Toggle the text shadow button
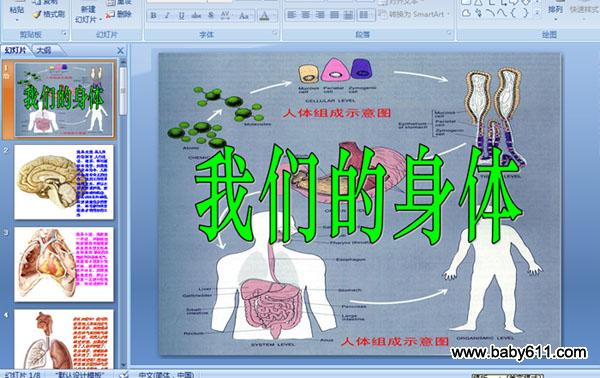This screenshot has width=600, height=378. pos(211,16)
